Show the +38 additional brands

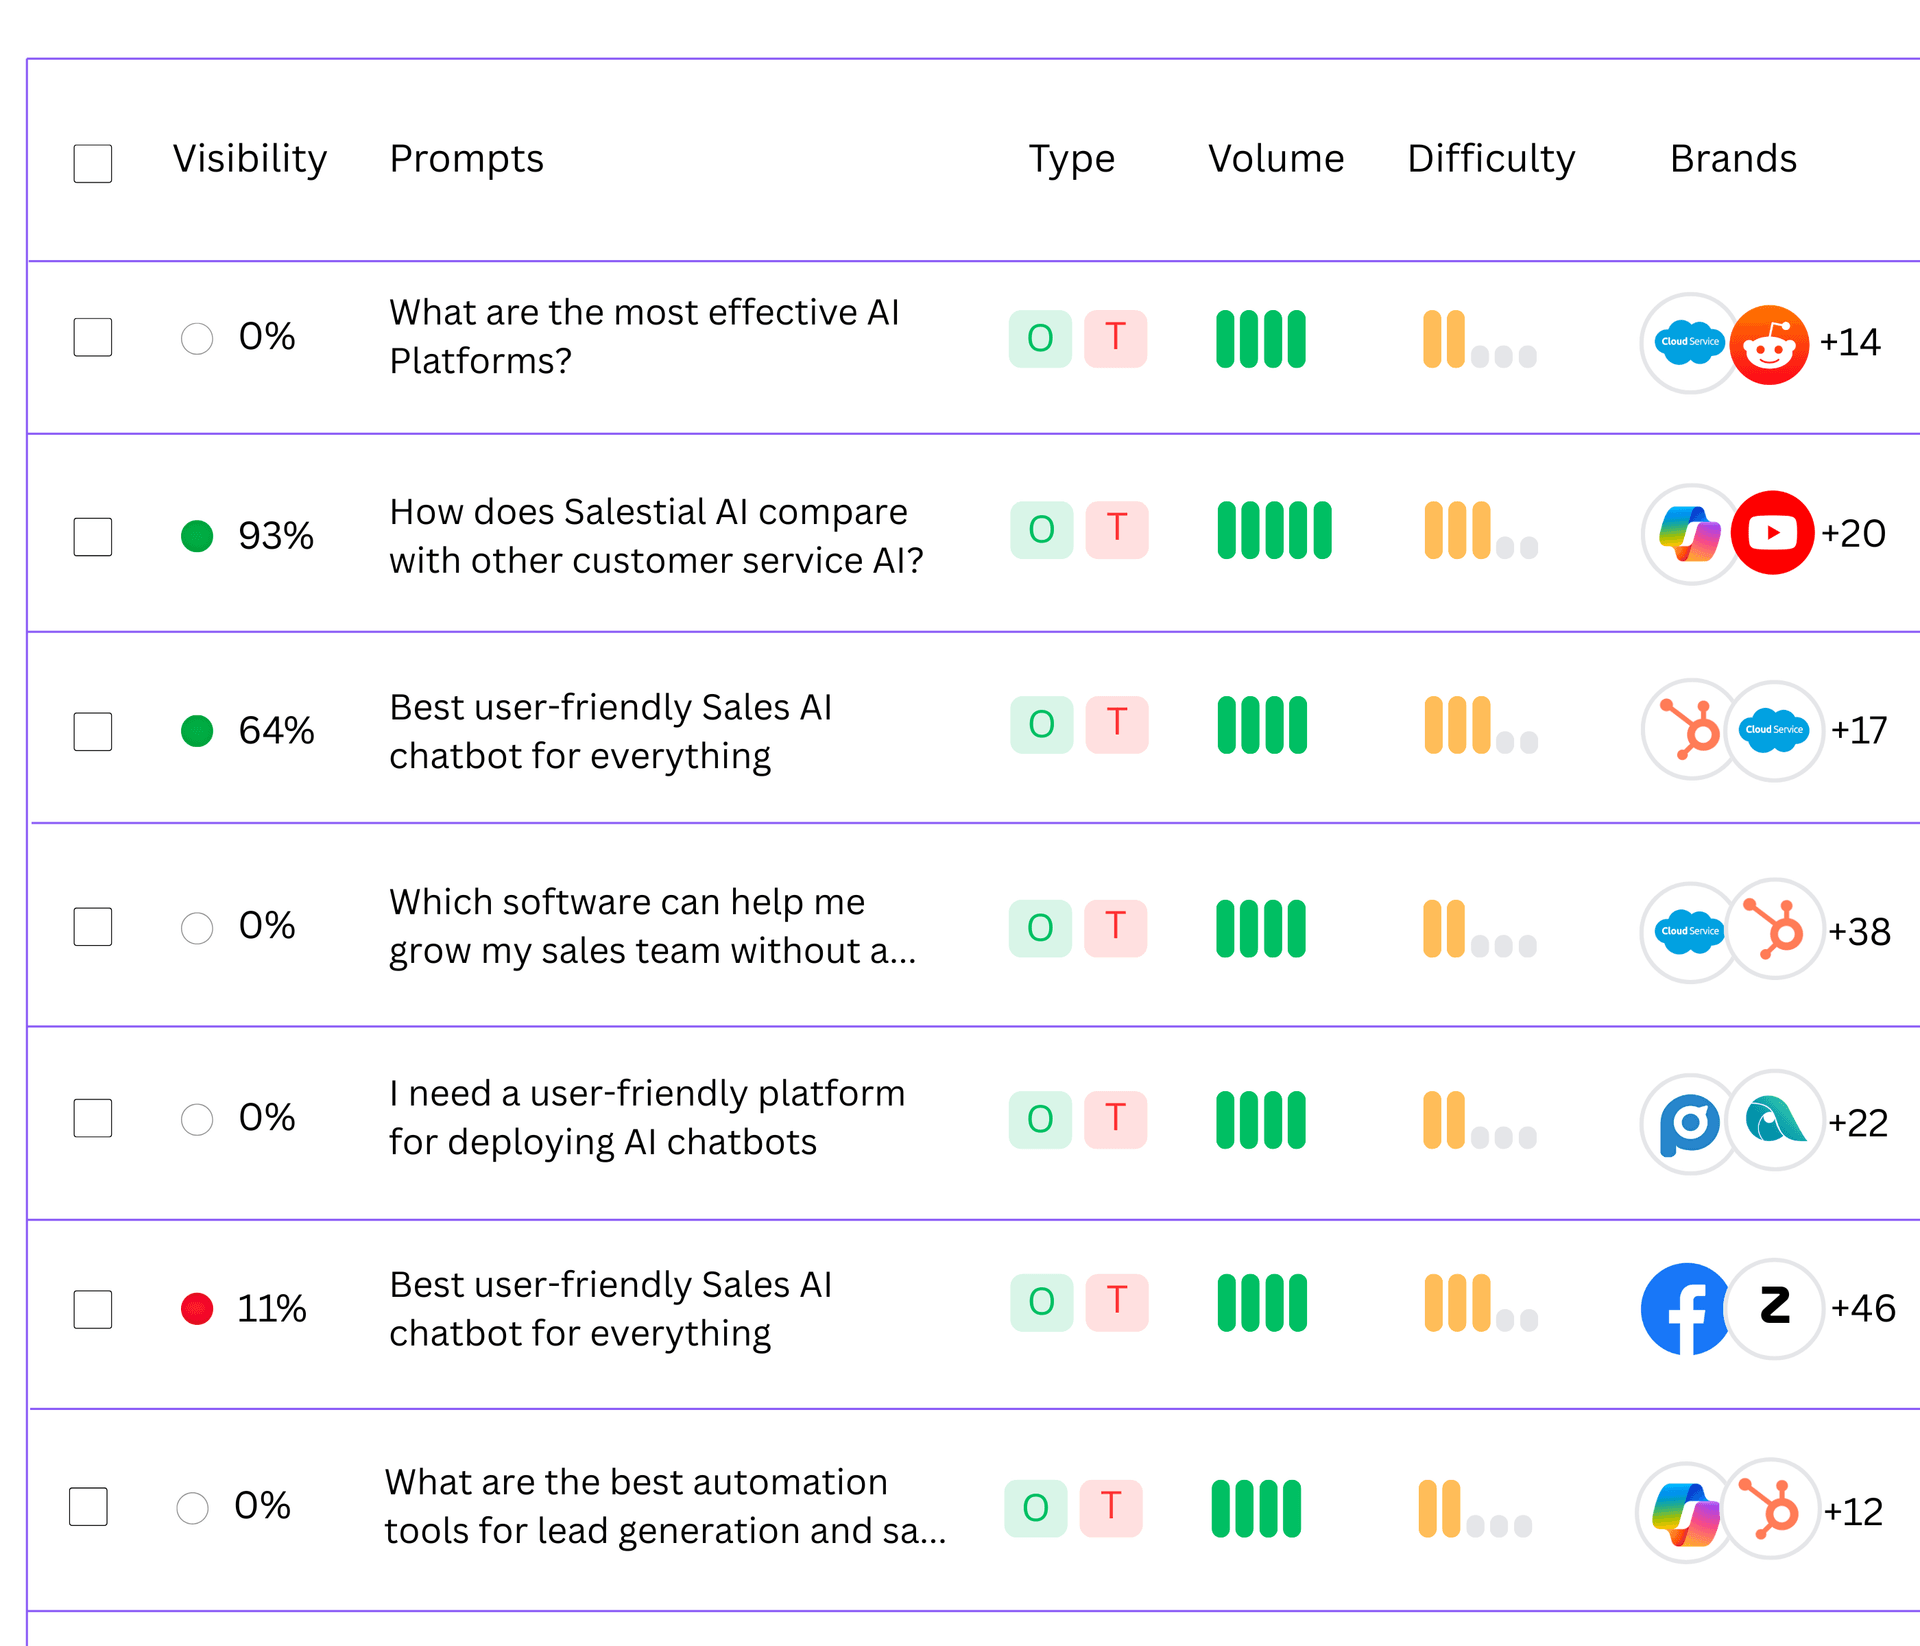1860,932
